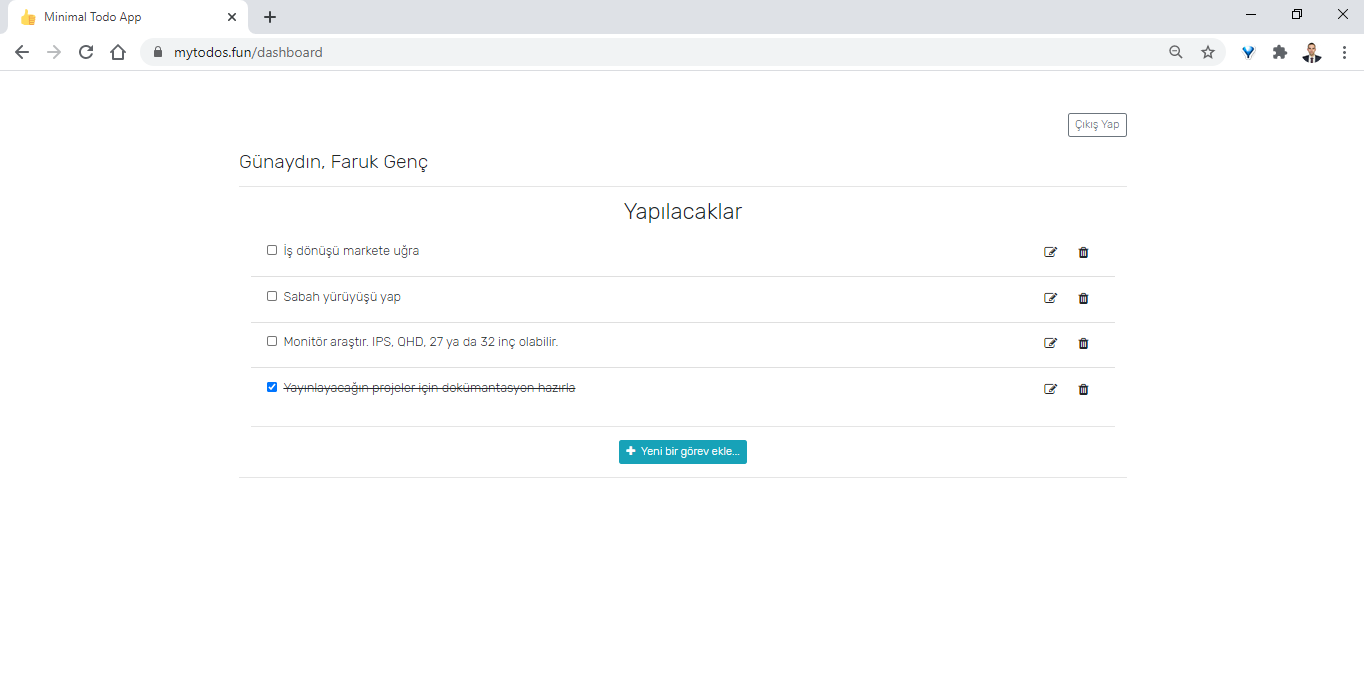Click 'Yeni bir görev ekle...' button
The height and width of the screenshot is (700, 1364).
683,452
